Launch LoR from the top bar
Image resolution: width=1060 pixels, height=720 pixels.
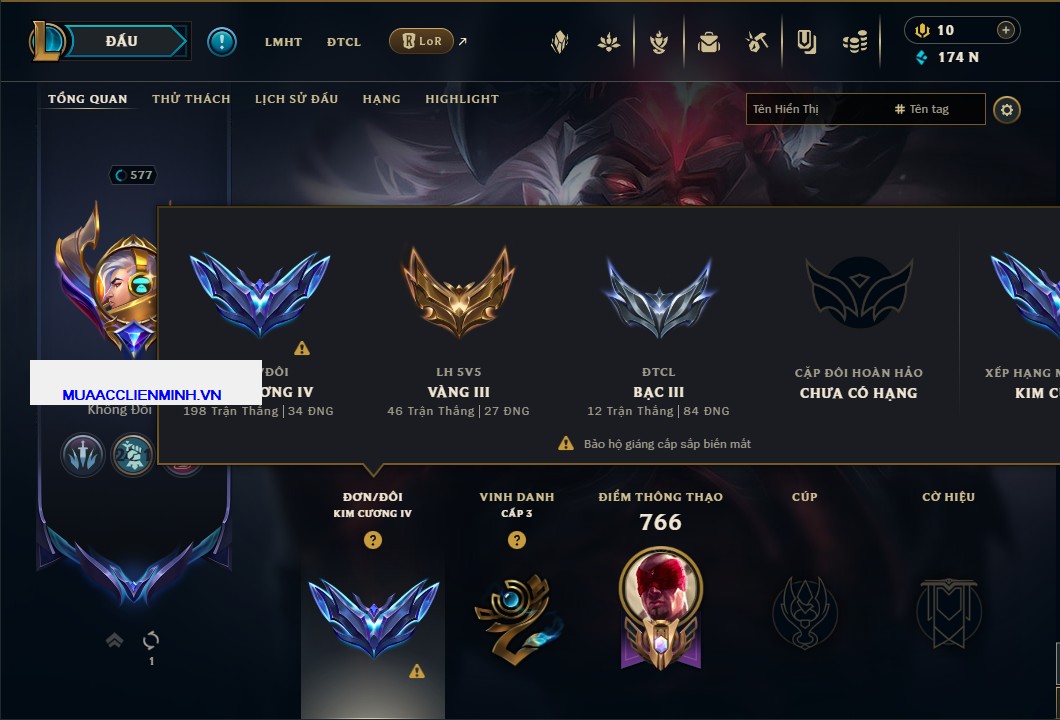pos(422,41)
